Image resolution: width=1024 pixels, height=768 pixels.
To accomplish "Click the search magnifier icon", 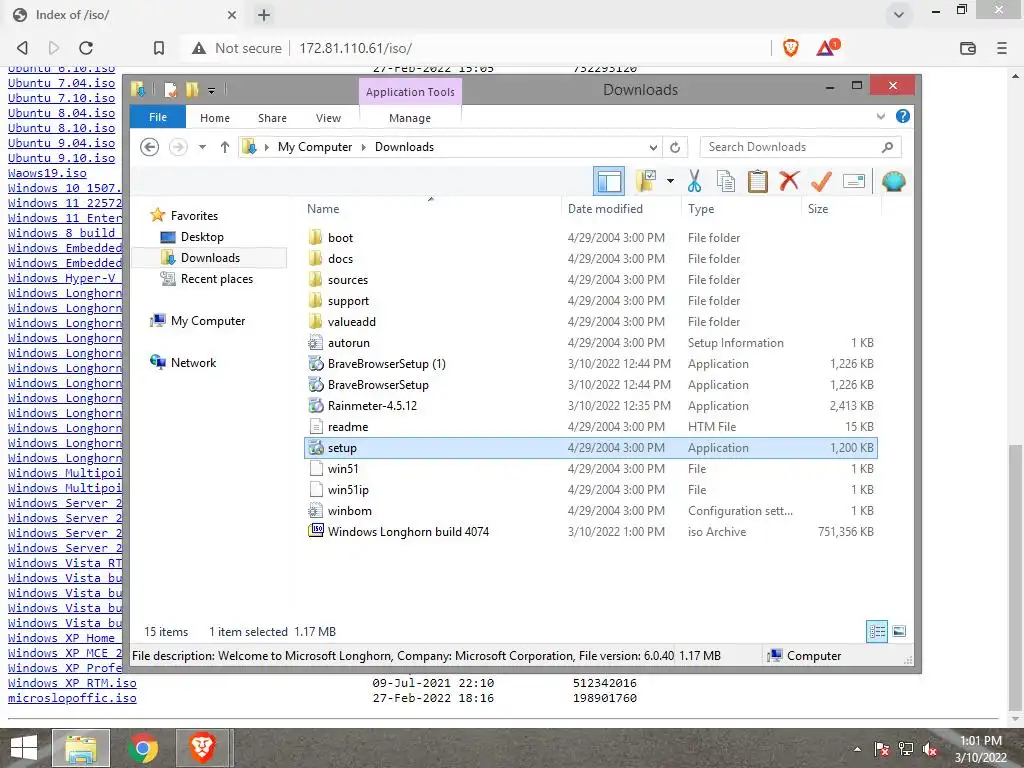I will [888, 147].
